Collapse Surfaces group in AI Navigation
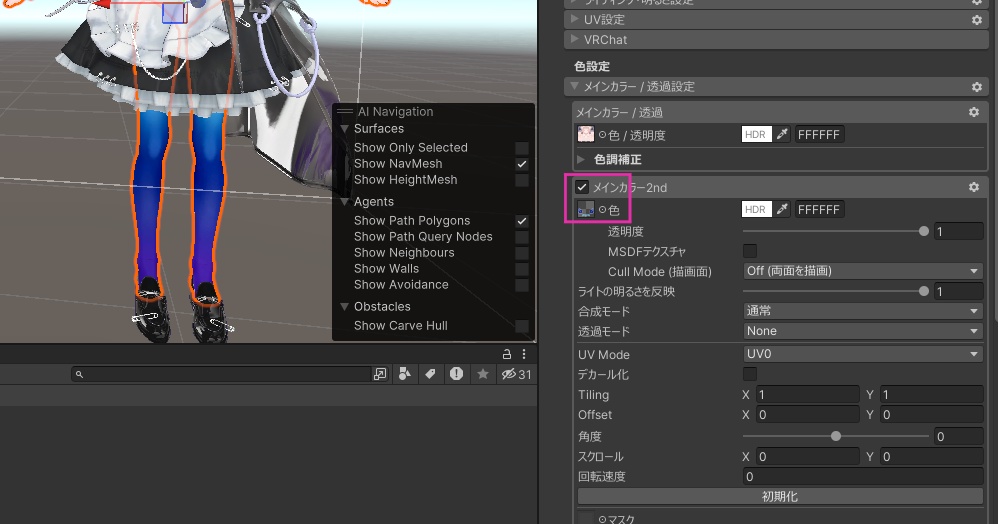The image size is (998, 524). [344, 129]
